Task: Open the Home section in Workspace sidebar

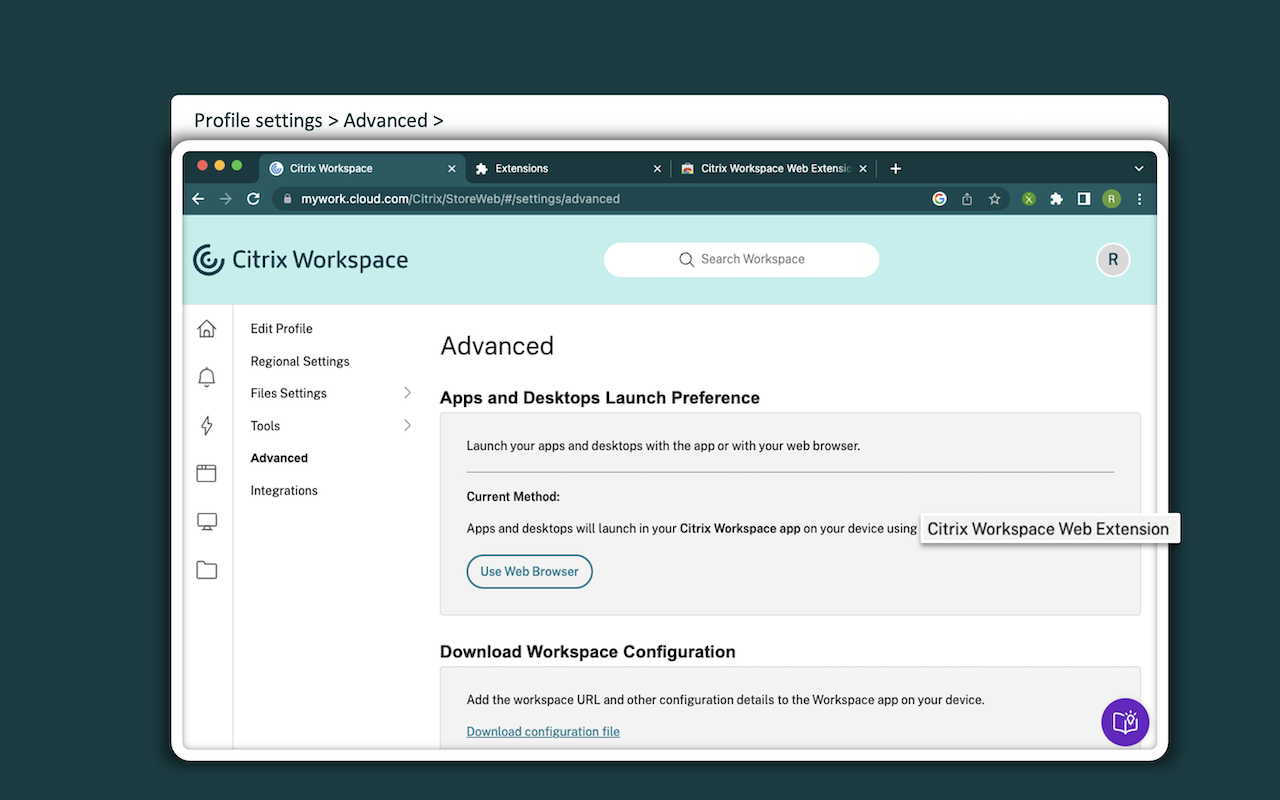Action: pyautogui.click(x=206, y=328)
